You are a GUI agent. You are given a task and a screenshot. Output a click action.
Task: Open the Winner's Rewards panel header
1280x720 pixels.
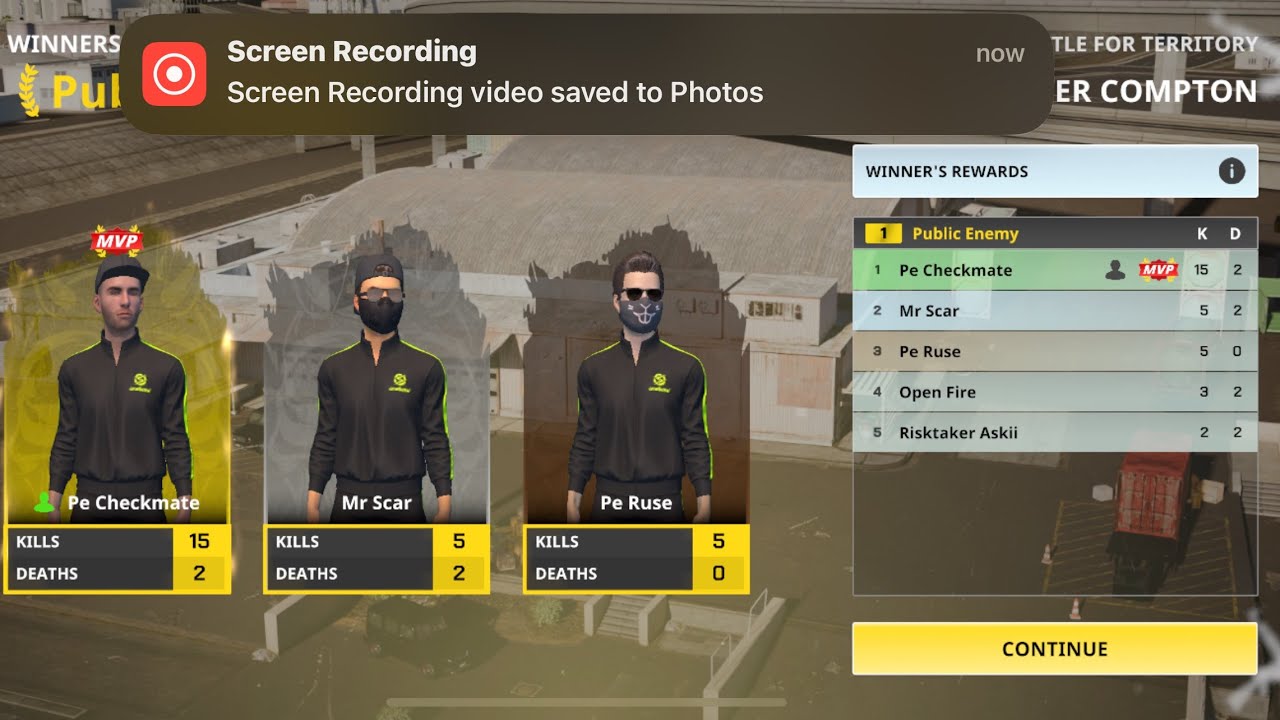[1055, 171]
